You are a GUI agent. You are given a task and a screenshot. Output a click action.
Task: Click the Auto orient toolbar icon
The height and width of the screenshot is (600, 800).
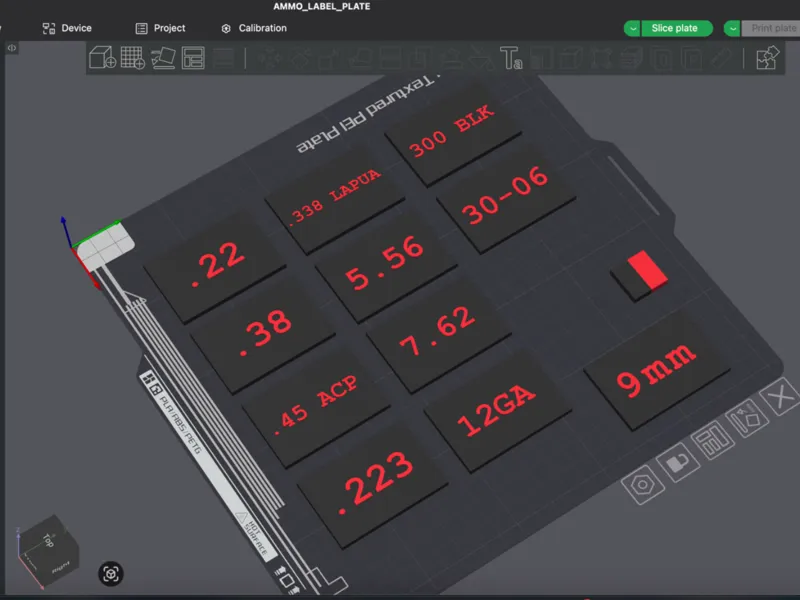pyautogui.click(x=163, y=58)
